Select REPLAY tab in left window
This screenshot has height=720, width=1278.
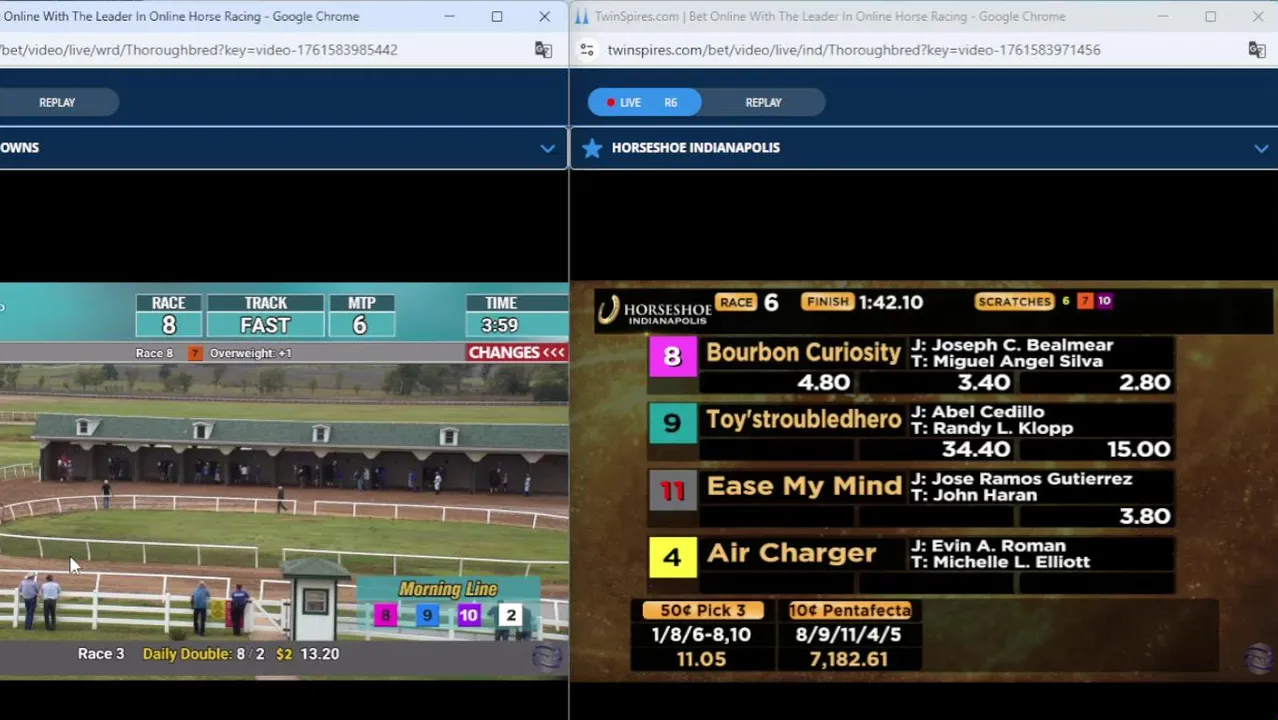click(x=57, y=102)
